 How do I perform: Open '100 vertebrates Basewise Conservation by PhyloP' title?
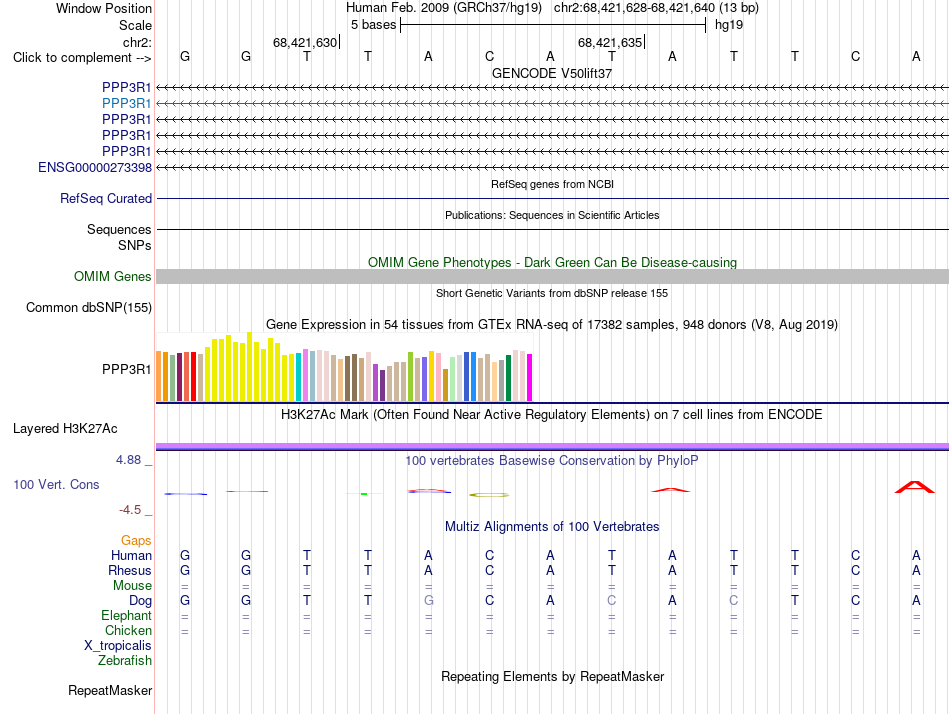[552, 461]
